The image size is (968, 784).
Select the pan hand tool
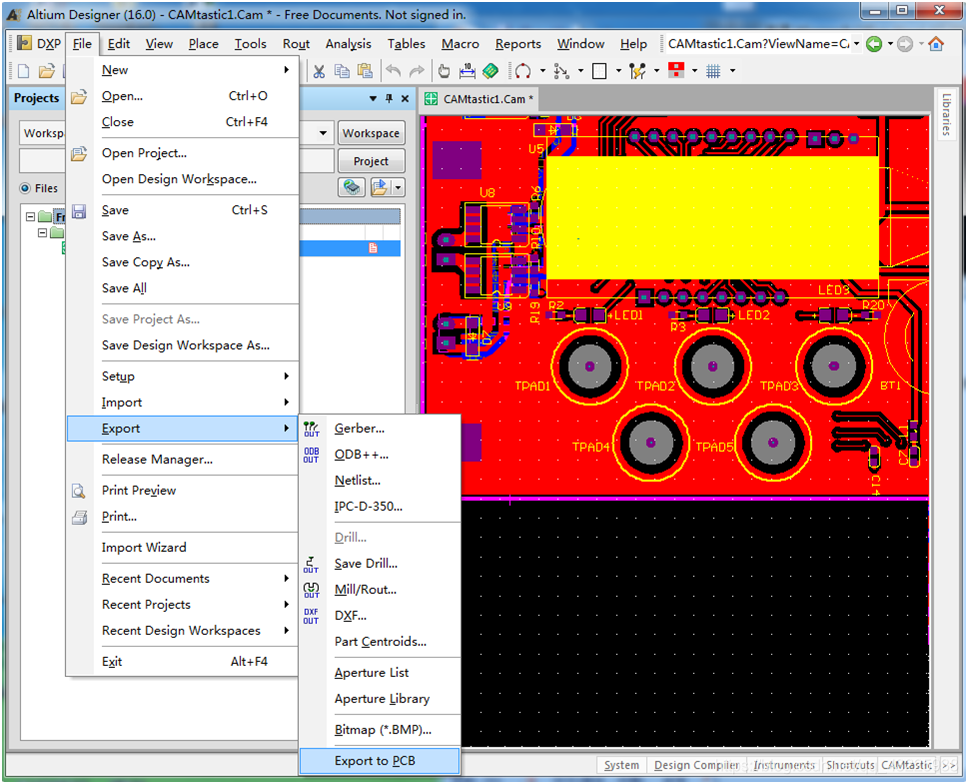click(444, 71)
